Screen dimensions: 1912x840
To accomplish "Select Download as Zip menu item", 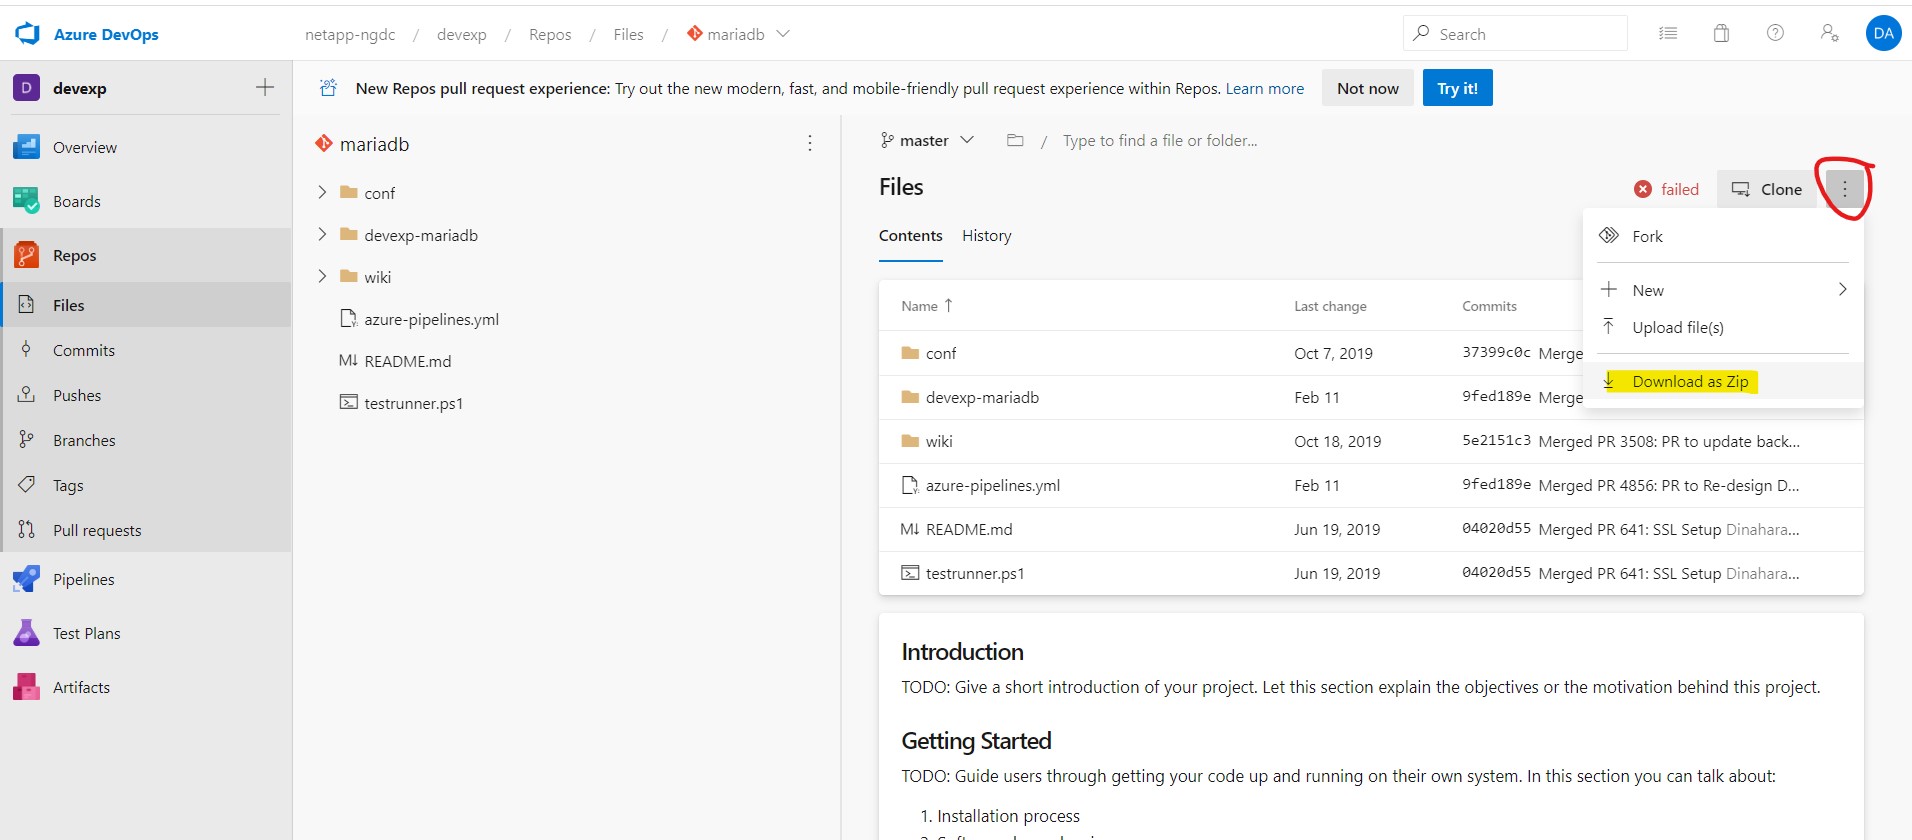I will pos(1690,381).
